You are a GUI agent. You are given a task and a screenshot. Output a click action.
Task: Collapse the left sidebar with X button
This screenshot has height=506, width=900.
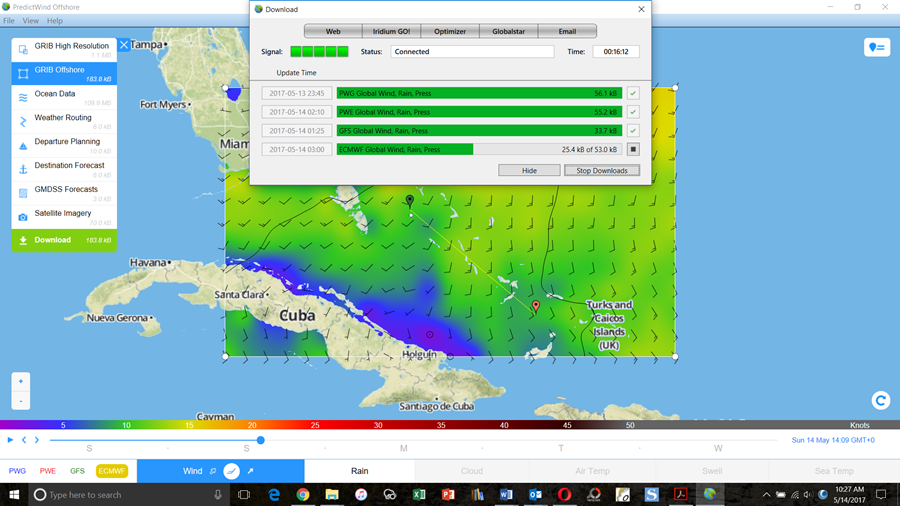tap(124, 45)
